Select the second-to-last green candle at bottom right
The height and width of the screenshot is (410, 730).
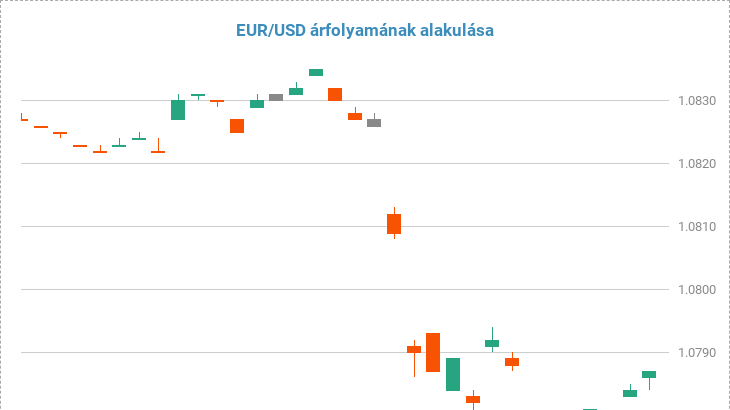pos(630,393)
